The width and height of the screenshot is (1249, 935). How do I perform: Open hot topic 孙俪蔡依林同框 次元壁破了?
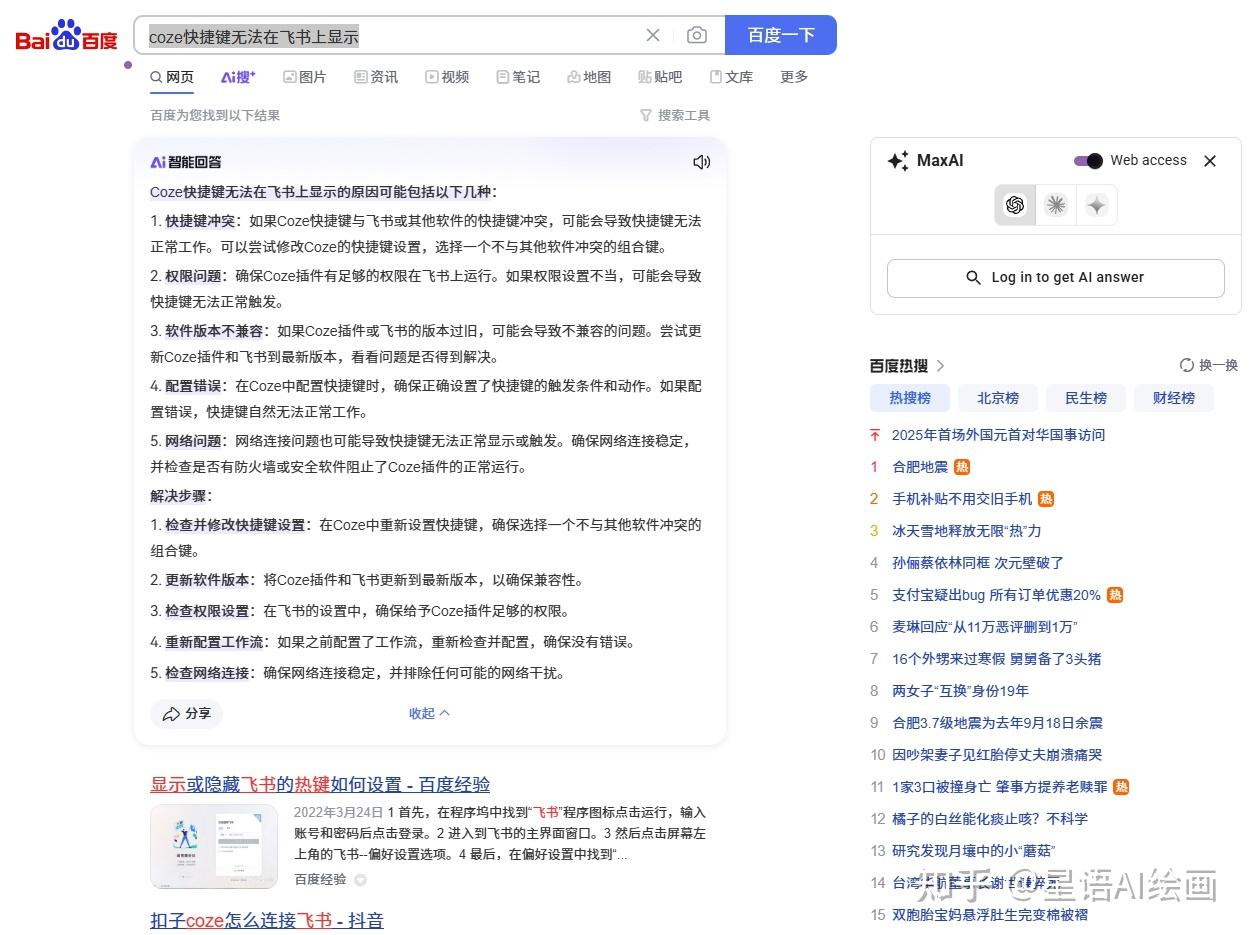(978, 563)
